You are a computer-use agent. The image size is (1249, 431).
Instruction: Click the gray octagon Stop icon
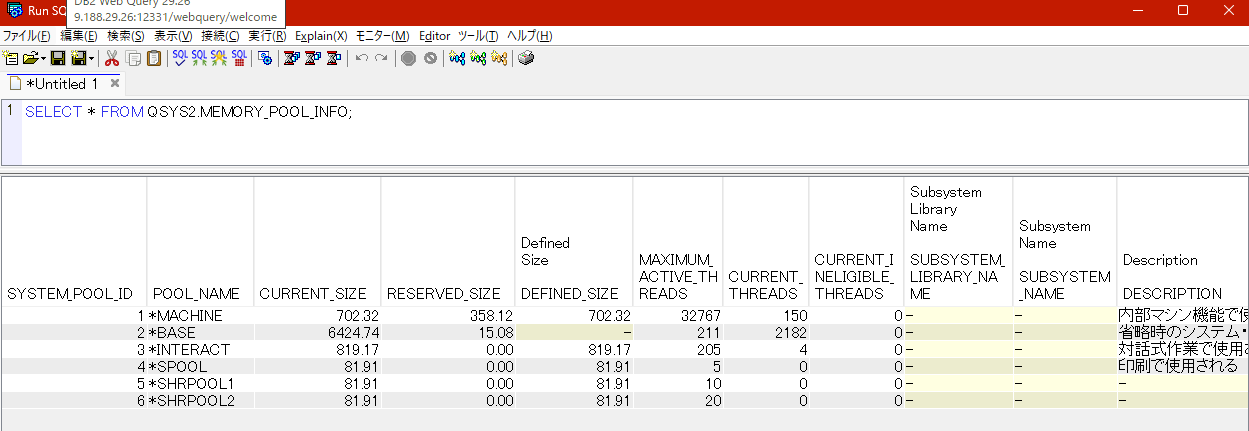(408, 58)
